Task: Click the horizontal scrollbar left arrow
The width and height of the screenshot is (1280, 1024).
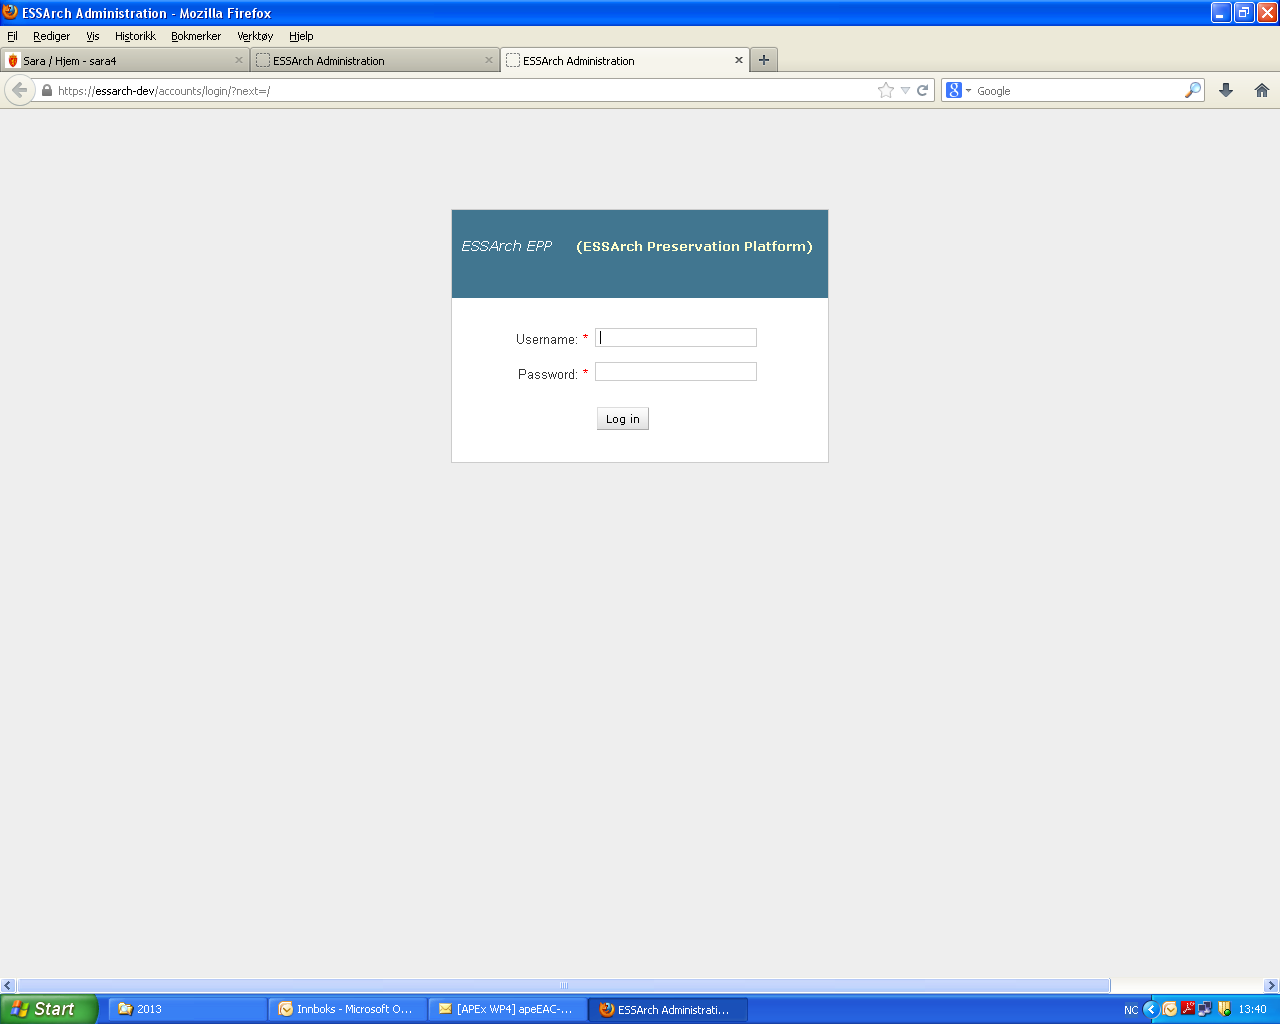Action: tap(8, 986)
